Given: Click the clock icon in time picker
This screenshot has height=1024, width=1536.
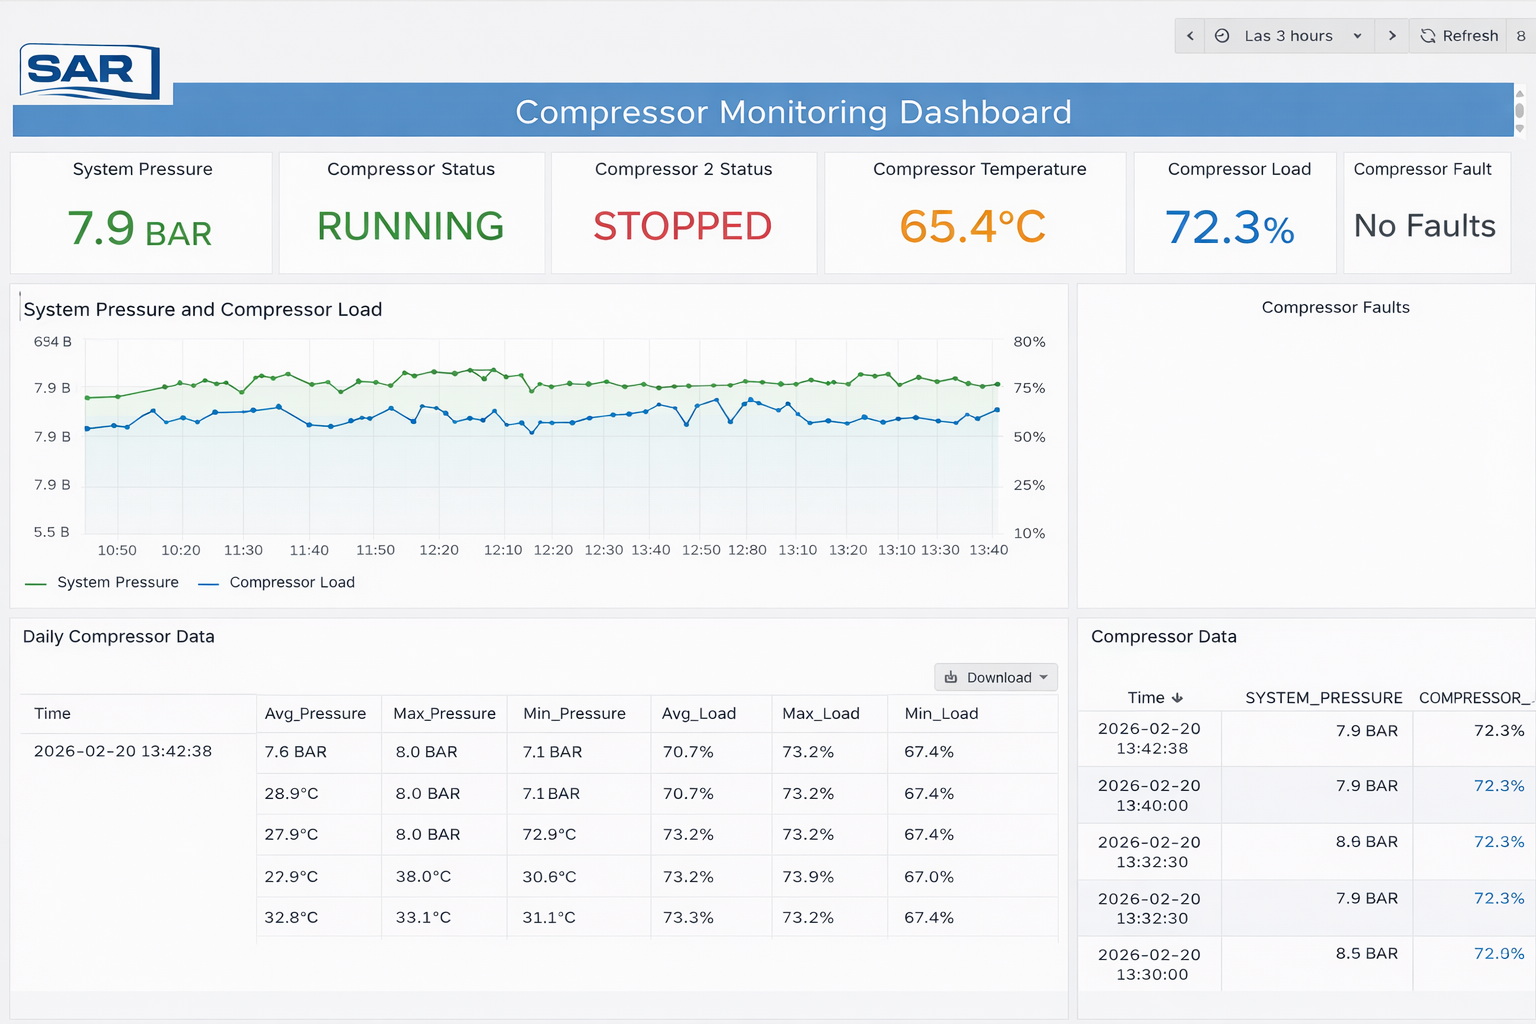Looking at the screenshot, I should coord(1222,36).
